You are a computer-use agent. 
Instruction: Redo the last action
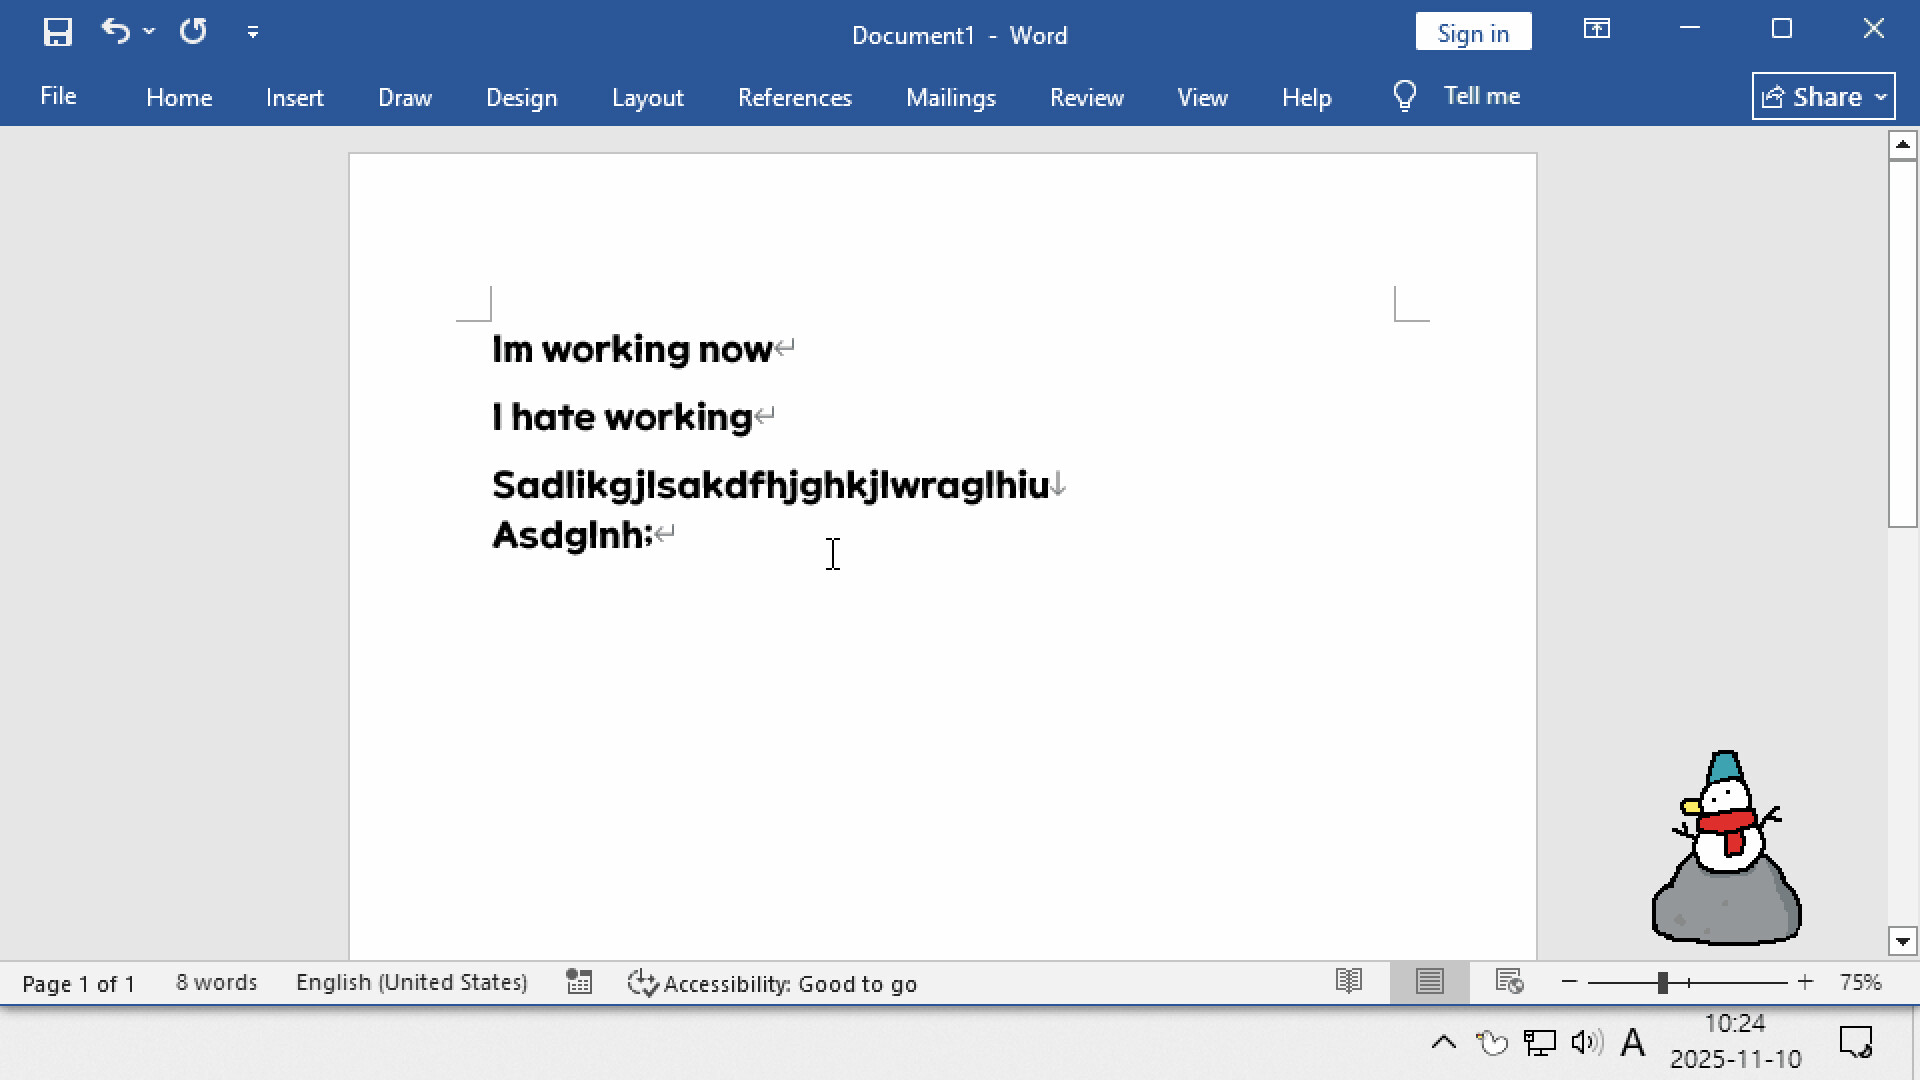point(193,31)
